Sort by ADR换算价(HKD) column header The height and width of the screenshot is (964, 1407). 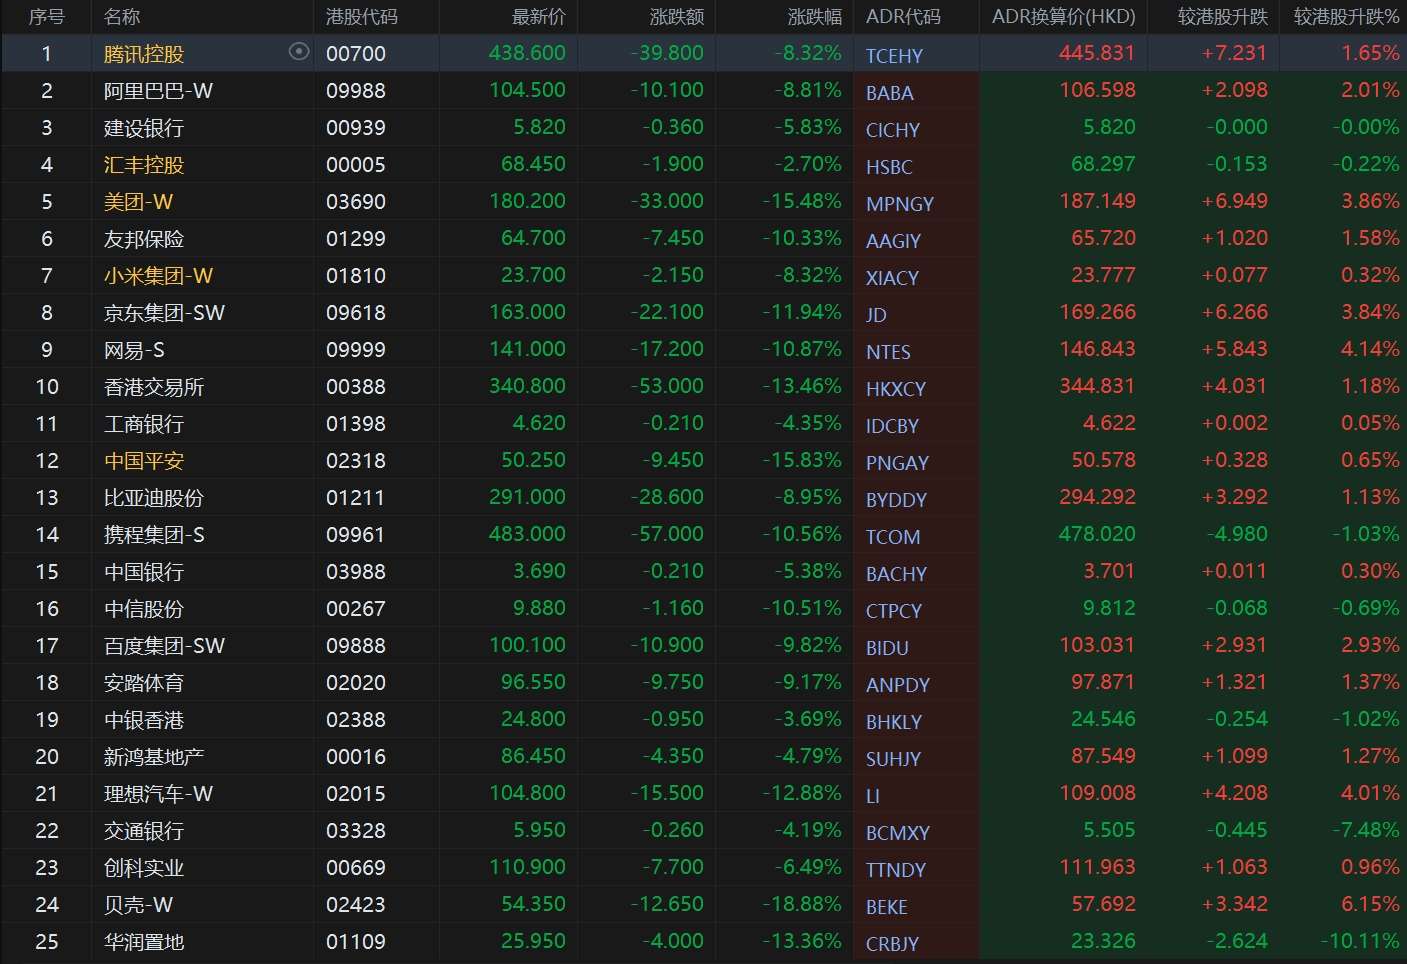pos(1064,16)
